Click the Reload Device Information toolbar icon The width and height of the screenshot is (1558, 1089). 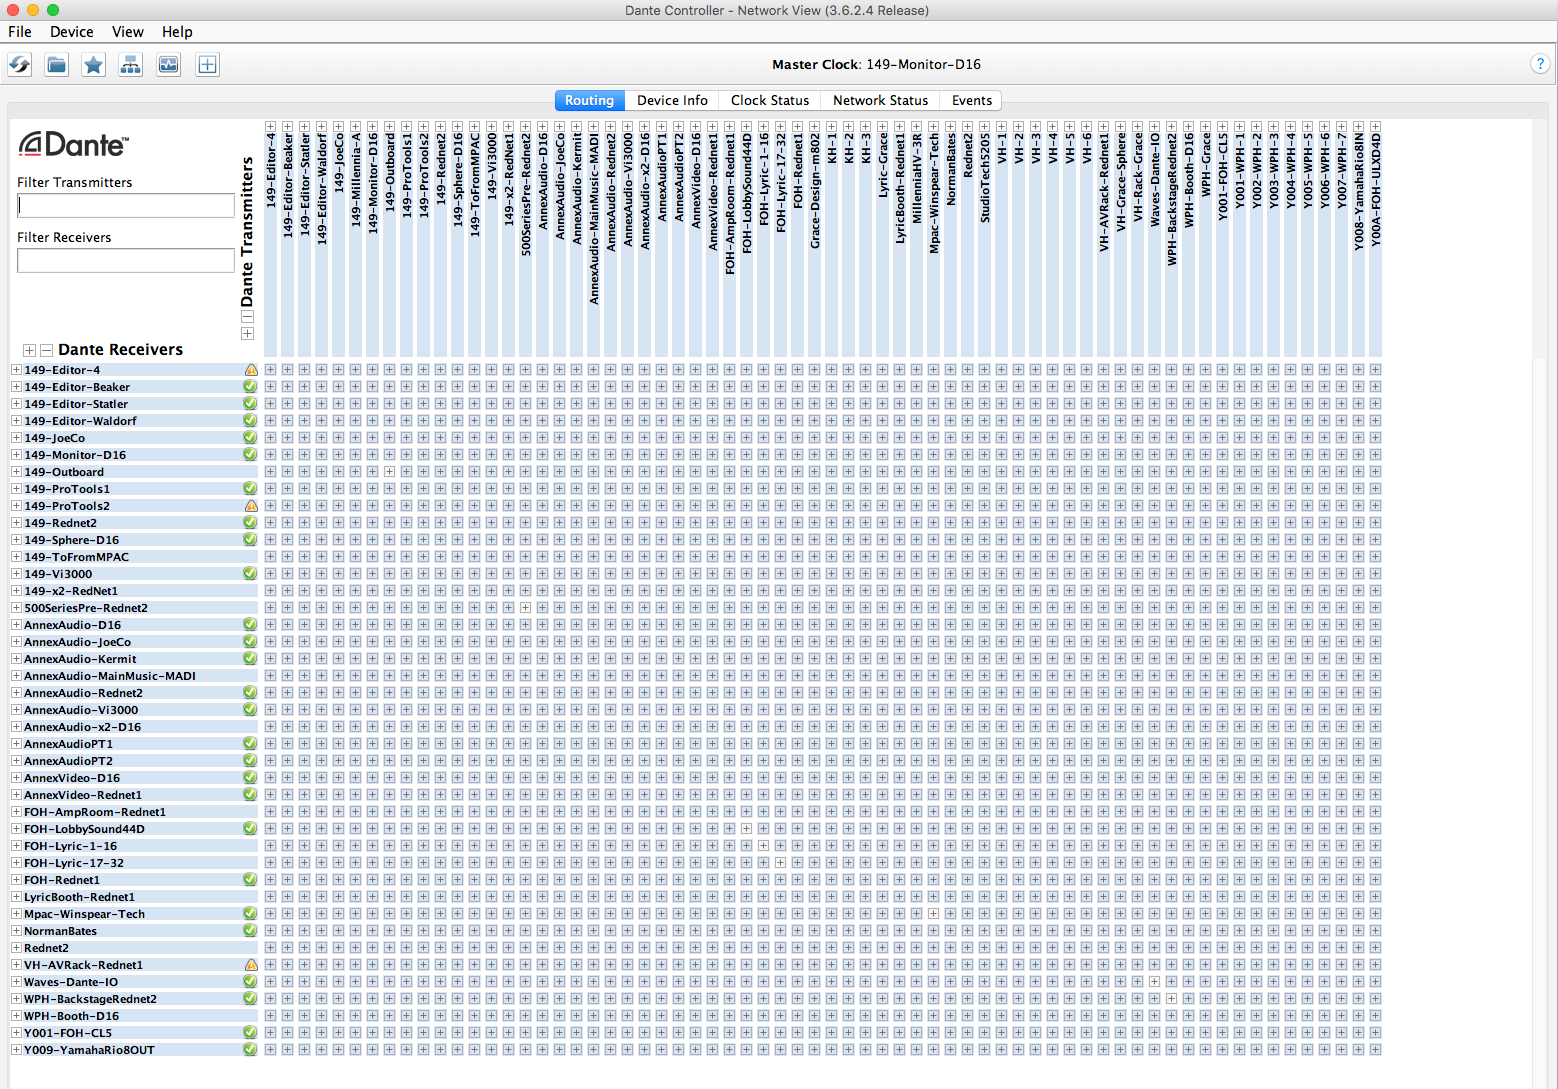20,65
